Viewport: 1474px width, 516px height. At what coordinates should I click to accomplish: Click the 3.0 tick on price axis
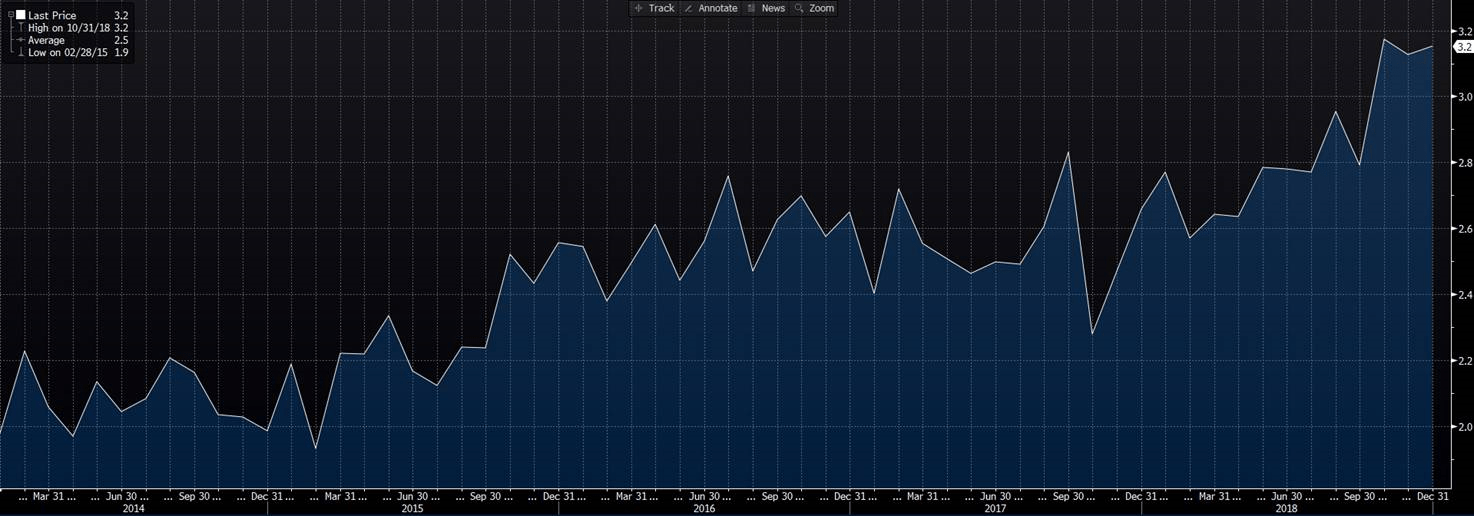[x=1463, y=97]
